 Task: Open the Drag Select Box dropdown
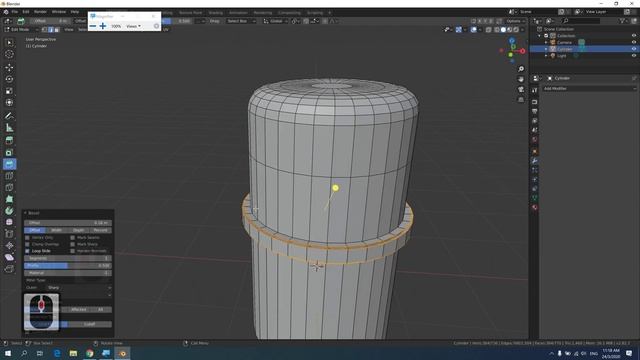(241, 21)
